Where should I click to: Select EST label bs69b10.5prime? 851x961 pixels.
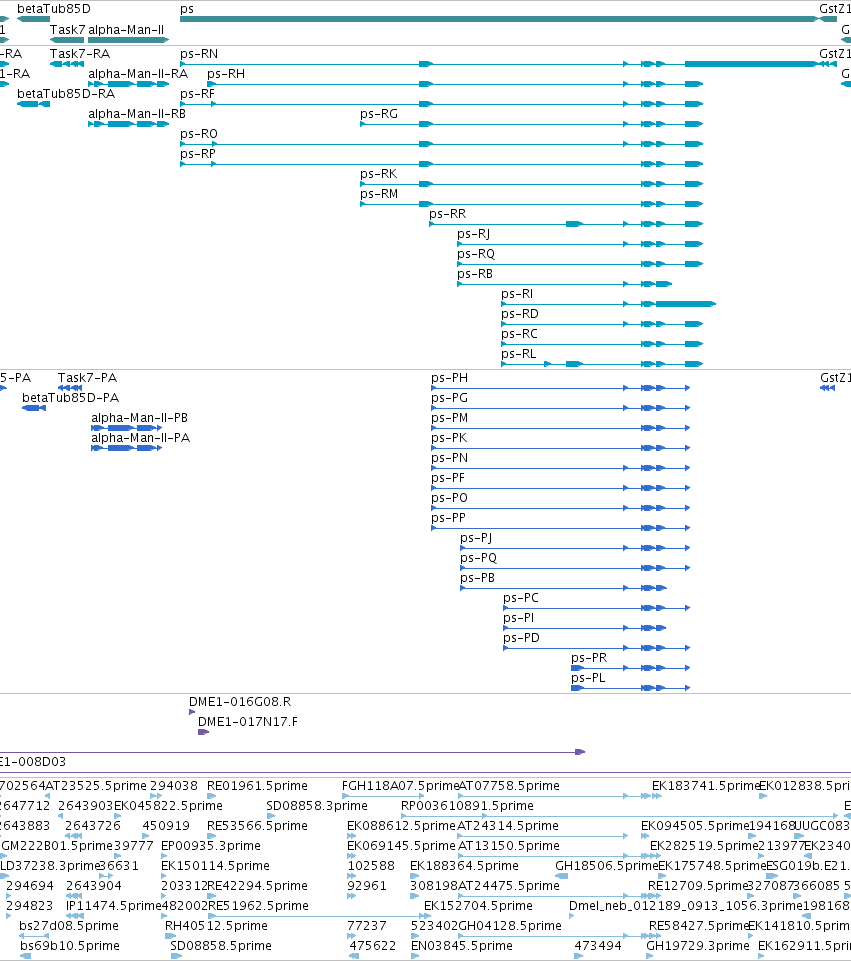[70, 946]
